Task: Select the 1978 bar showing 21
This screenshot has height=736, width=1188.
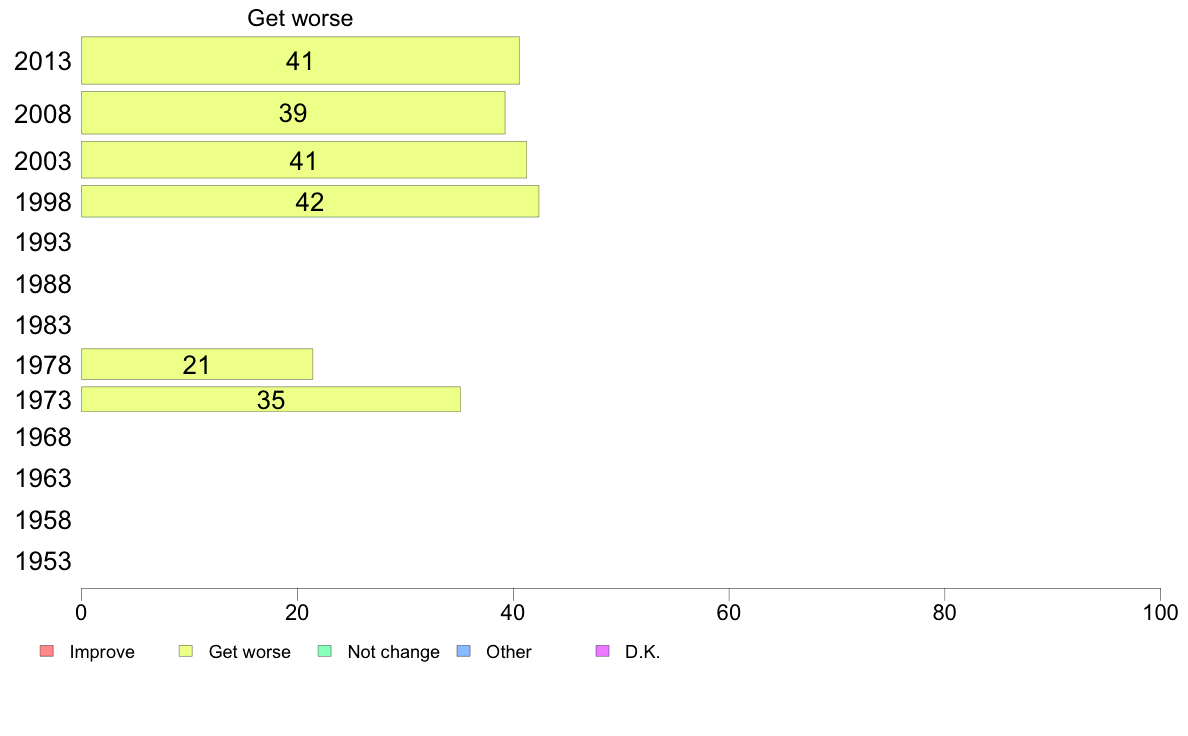Action: 197,365
